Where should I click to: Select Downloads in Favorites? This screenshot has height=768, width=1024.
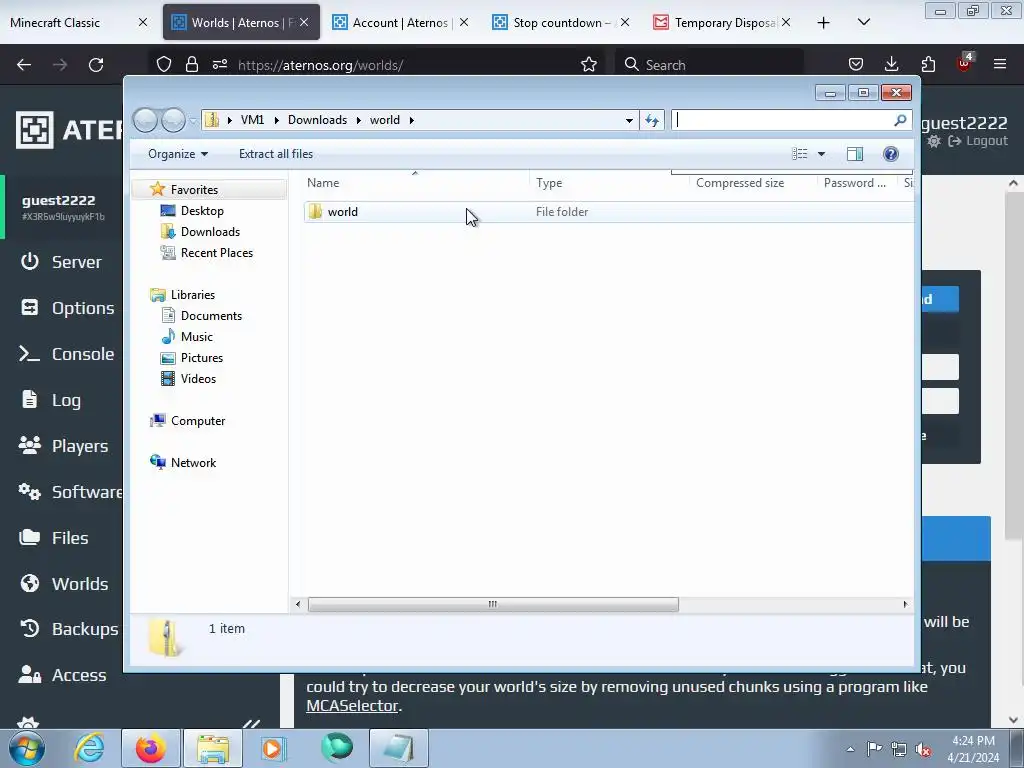coord(210,232)
